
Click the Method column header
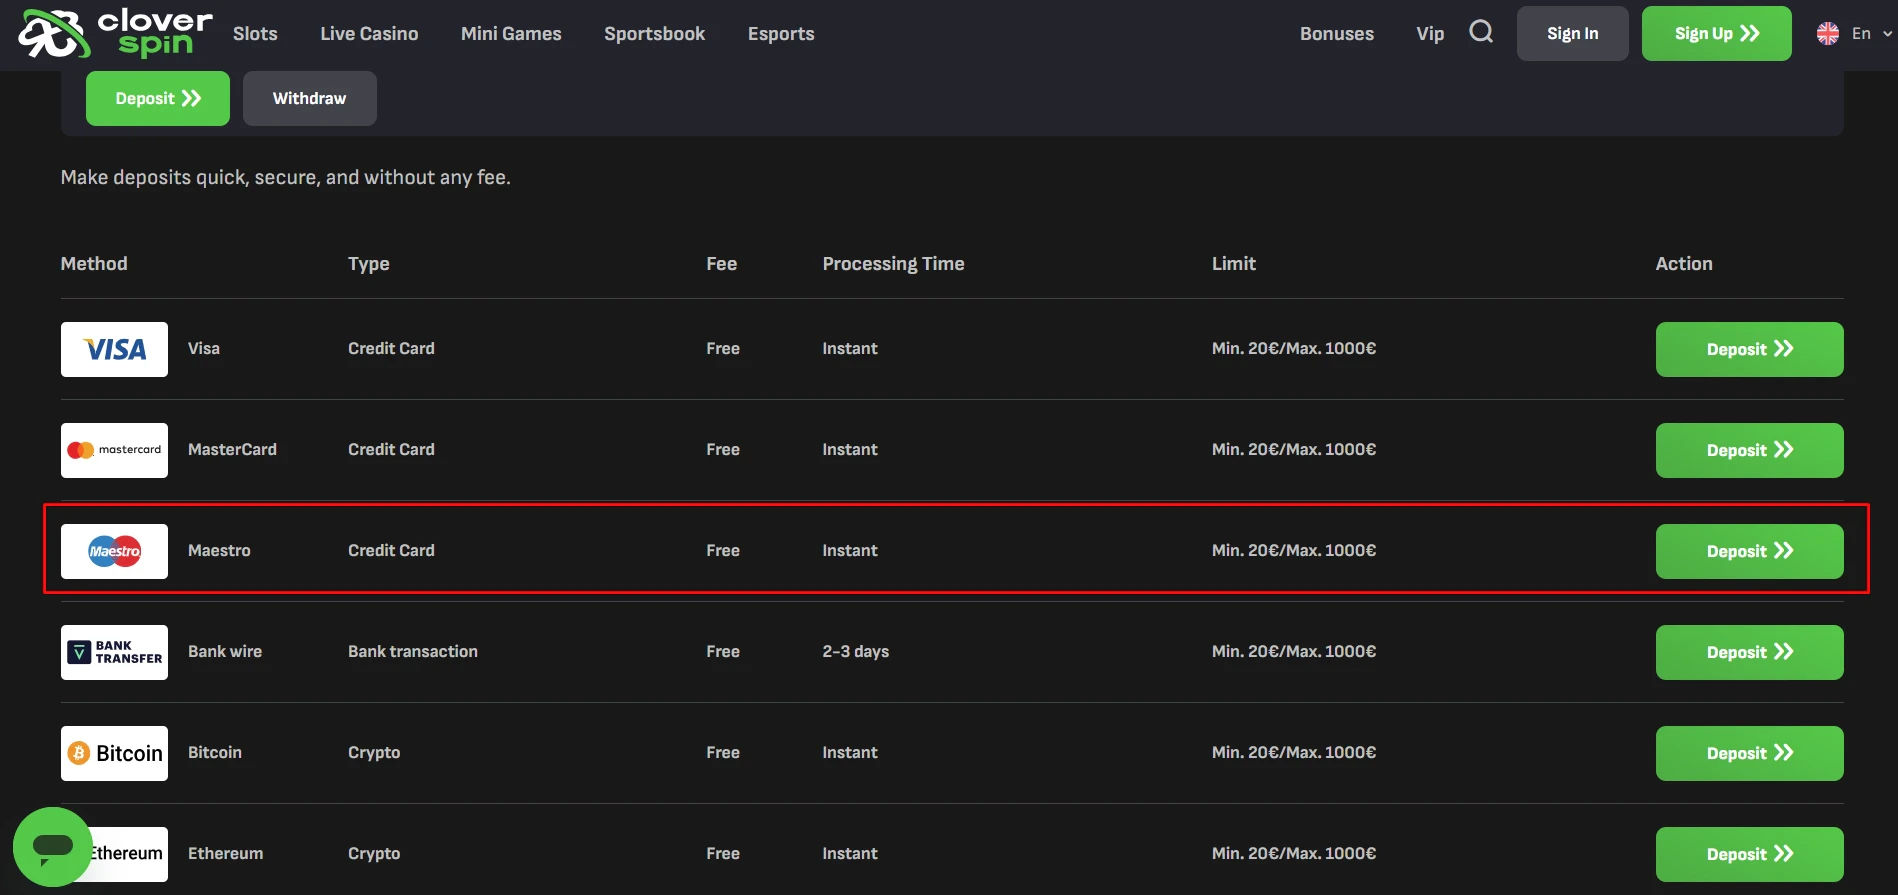pos(94,263)
